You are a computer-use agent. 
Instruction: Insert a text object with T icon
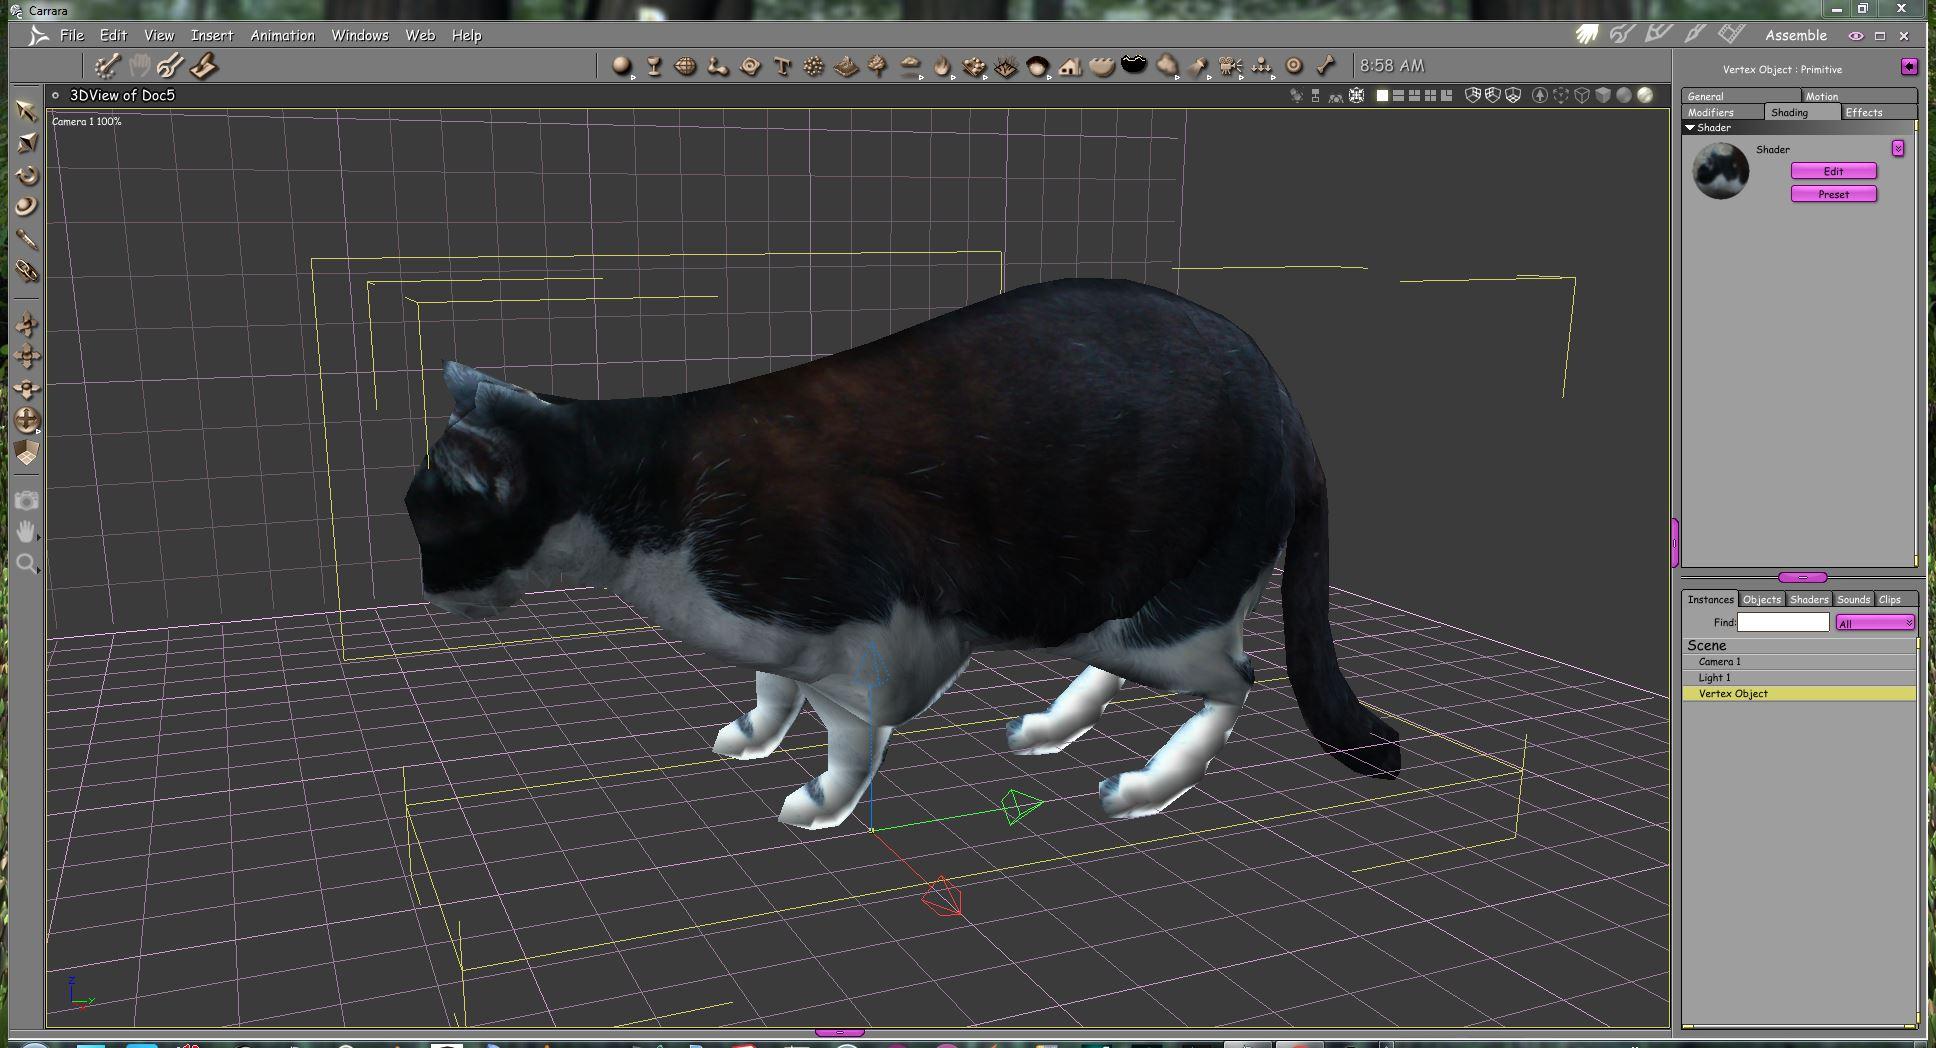pyautogui.click(x=782, y=66)
